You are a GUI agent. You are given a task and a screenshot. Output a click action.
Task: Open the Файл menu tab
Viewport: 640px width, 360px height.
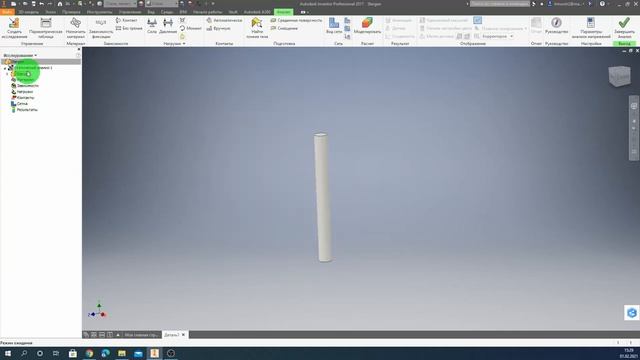point(7,12)
